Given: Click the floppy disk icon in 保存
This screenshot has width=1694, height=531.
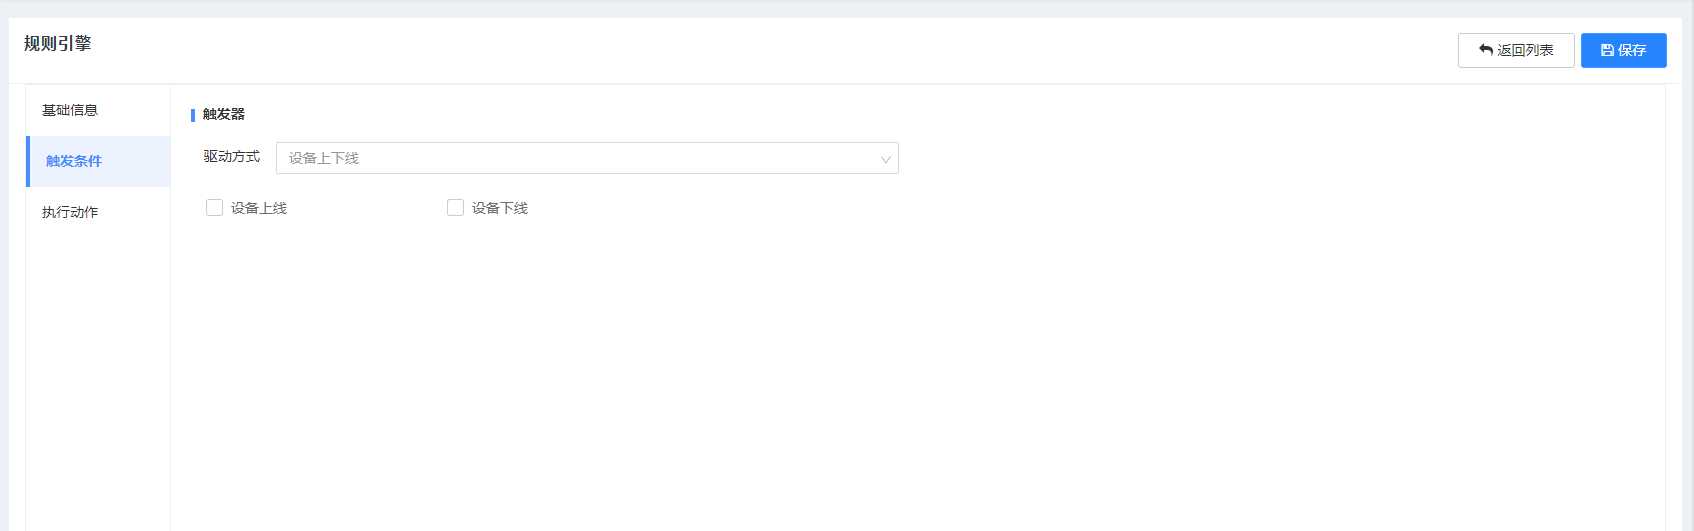Looking at the screenshot, I should pos(1607,50).
